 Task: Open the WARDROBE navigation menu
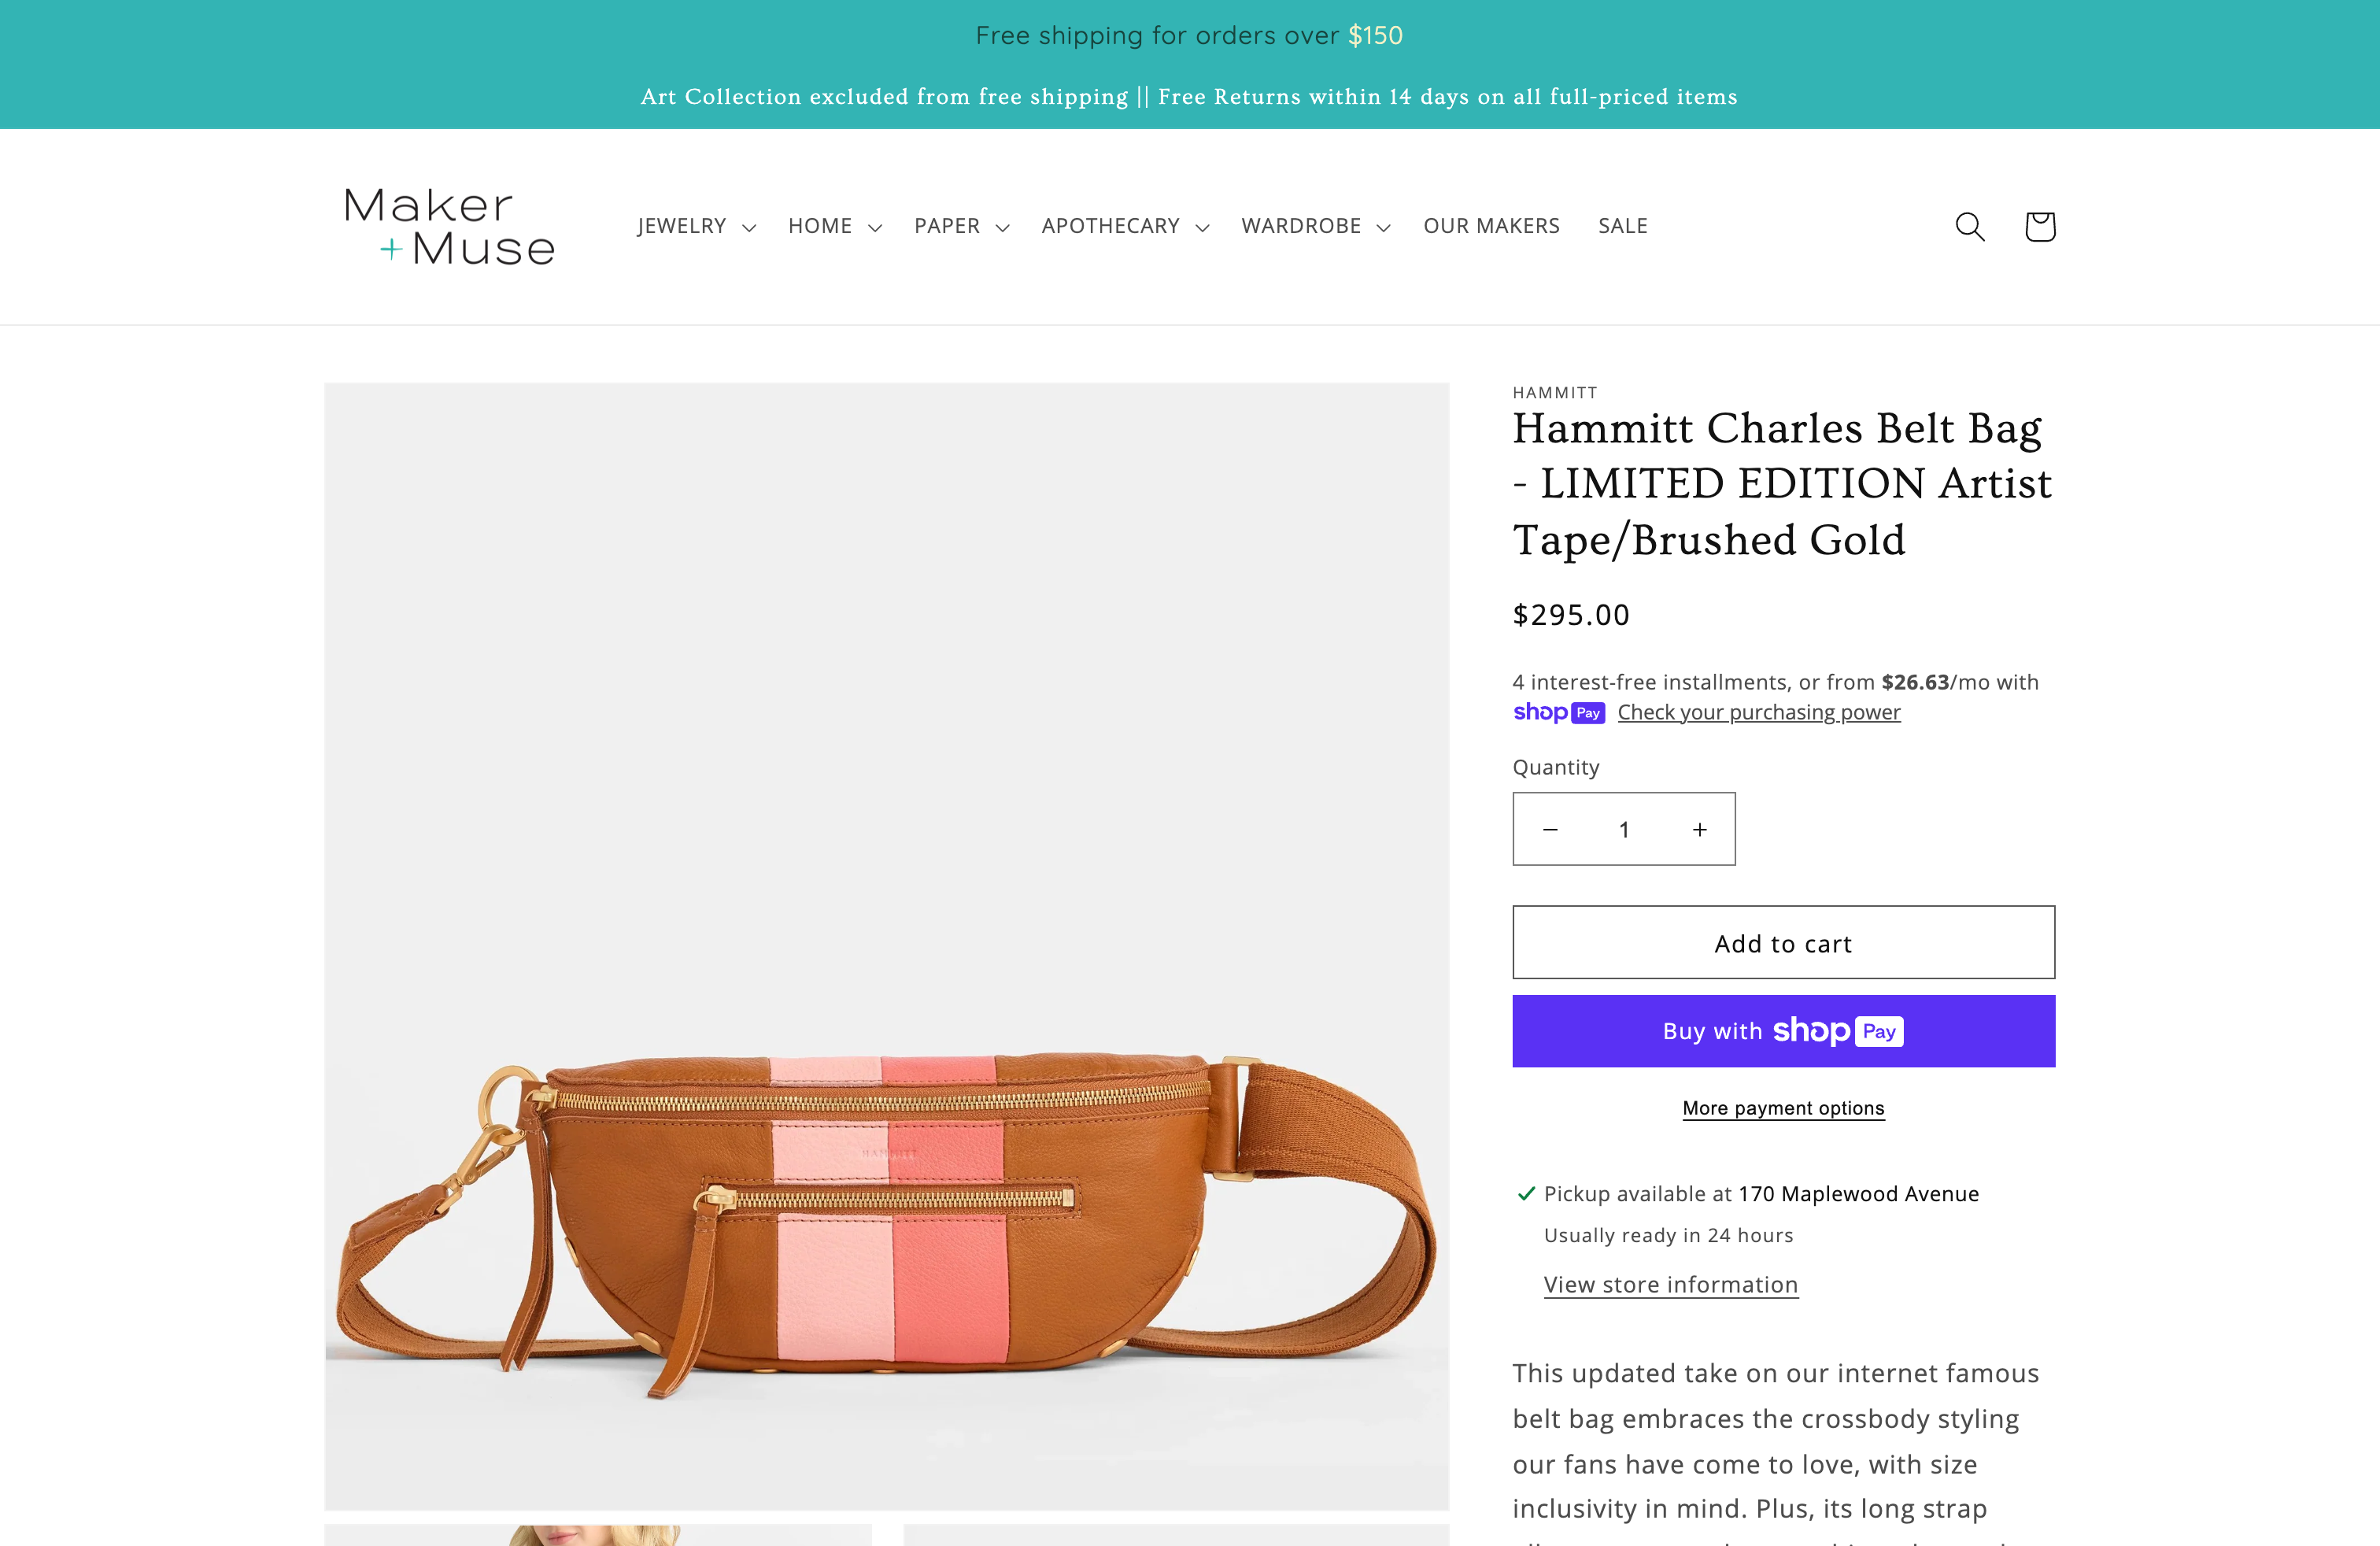click(1315, 227)
